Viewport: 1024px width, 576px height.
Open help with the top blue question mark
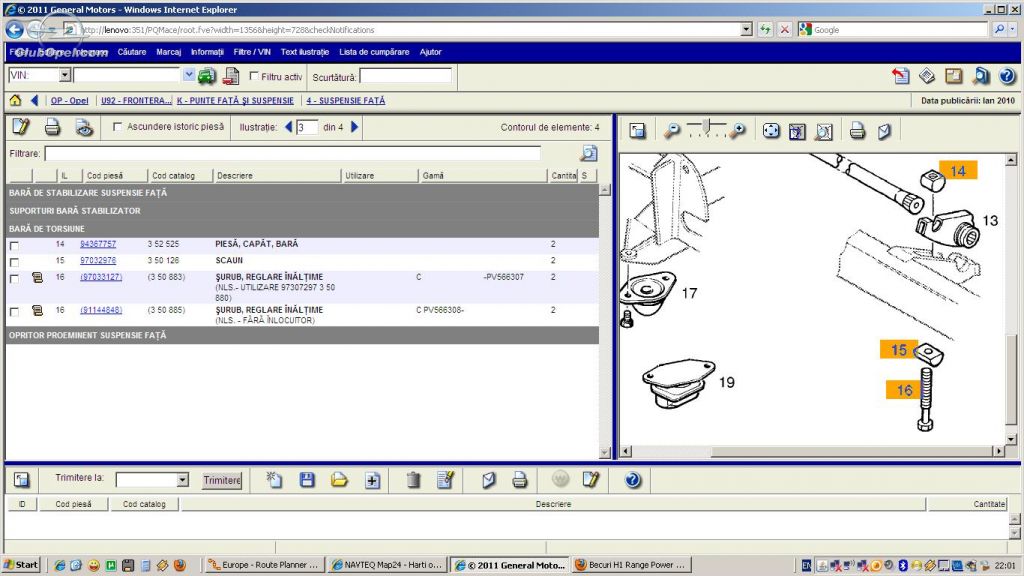pos(1007,76)
